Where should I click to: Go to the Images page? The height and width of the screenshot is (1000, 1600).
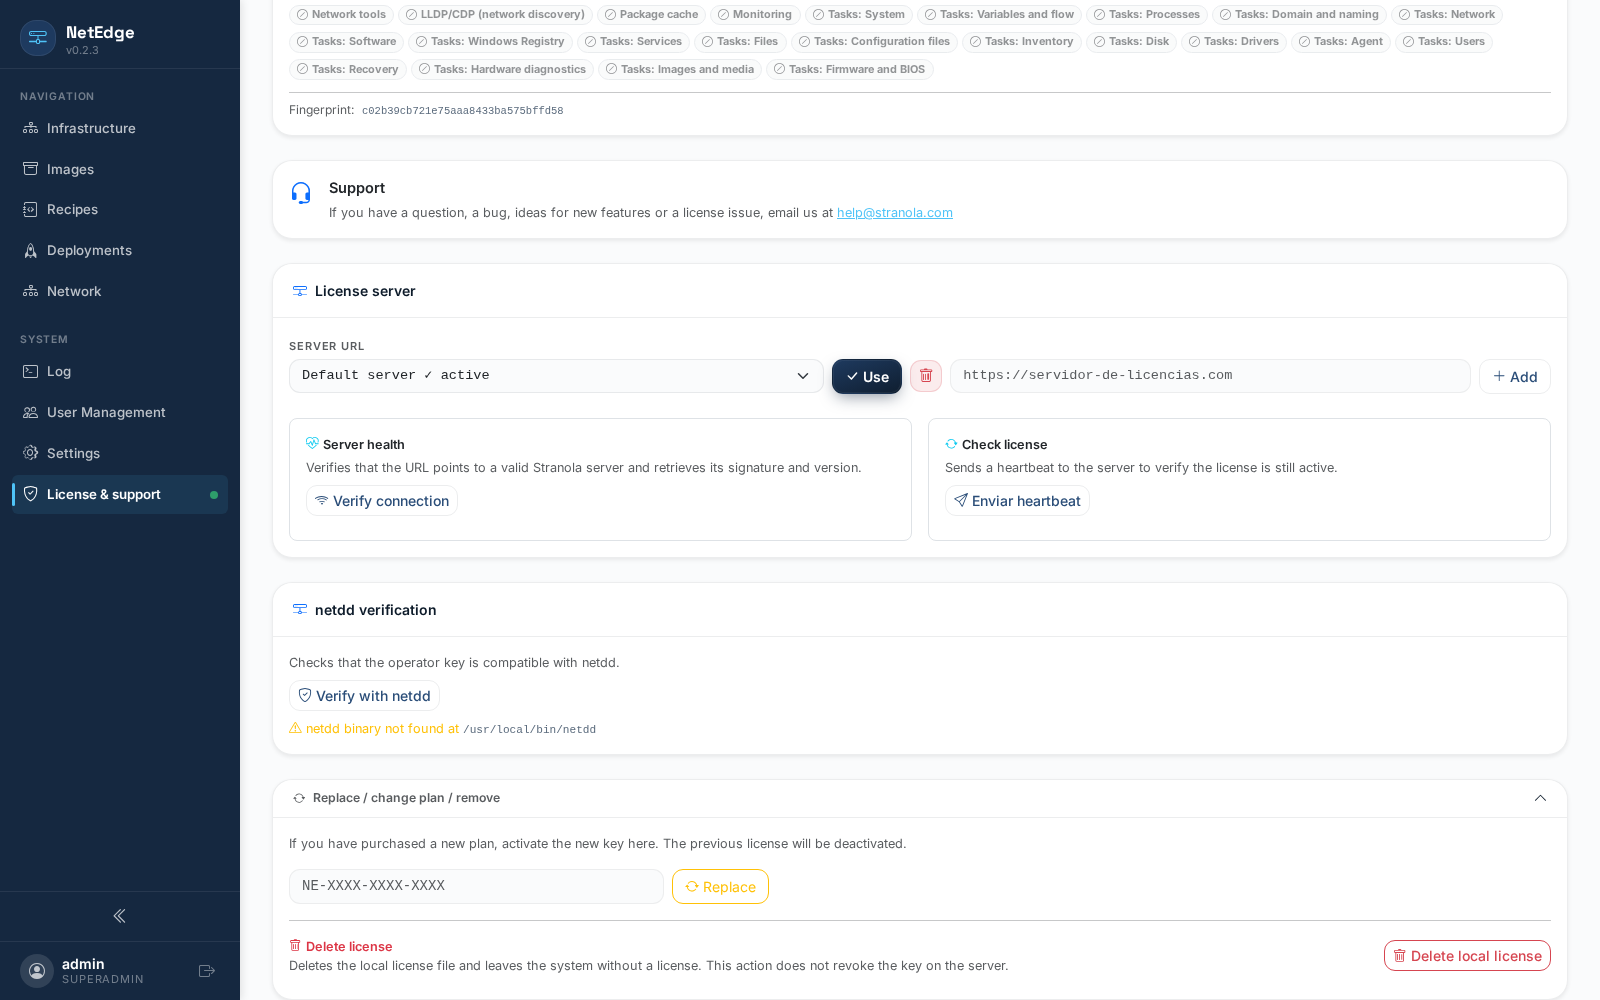point(120,169)
